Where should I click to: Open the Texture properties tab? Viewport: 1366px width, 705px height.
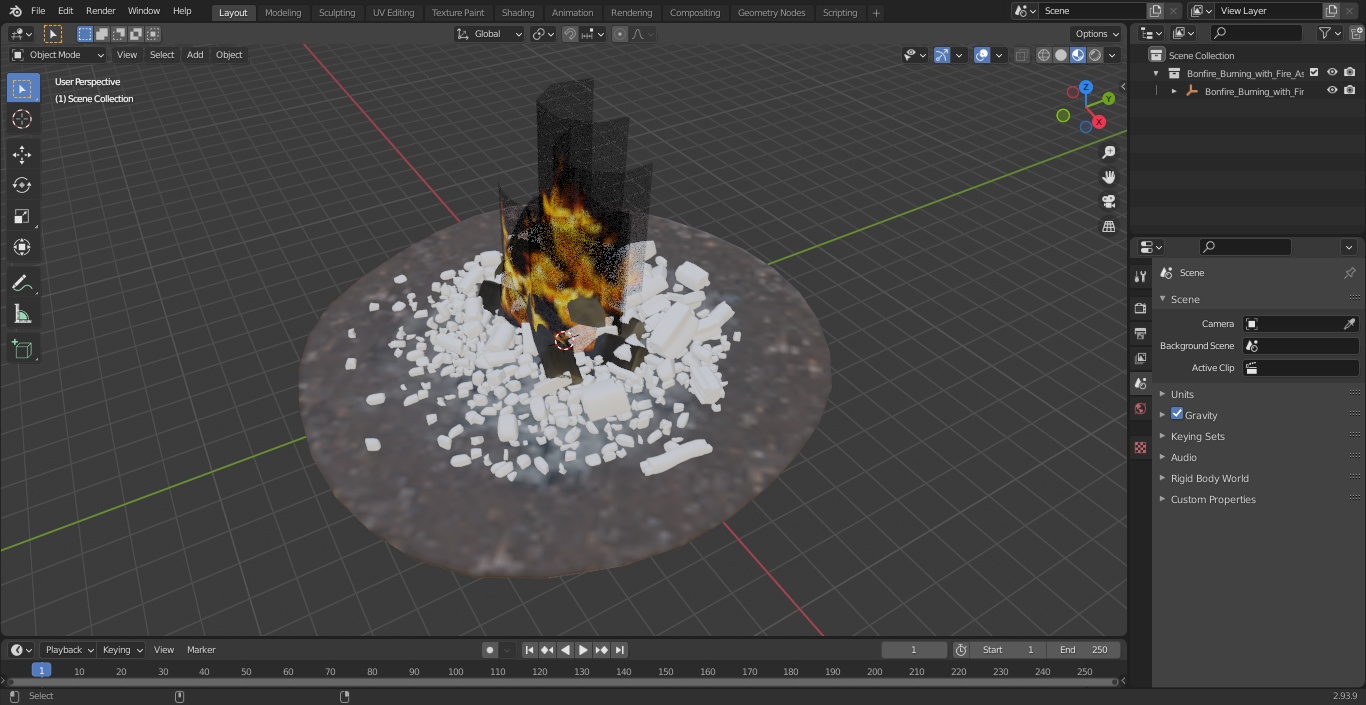(x=1140, y=447)
